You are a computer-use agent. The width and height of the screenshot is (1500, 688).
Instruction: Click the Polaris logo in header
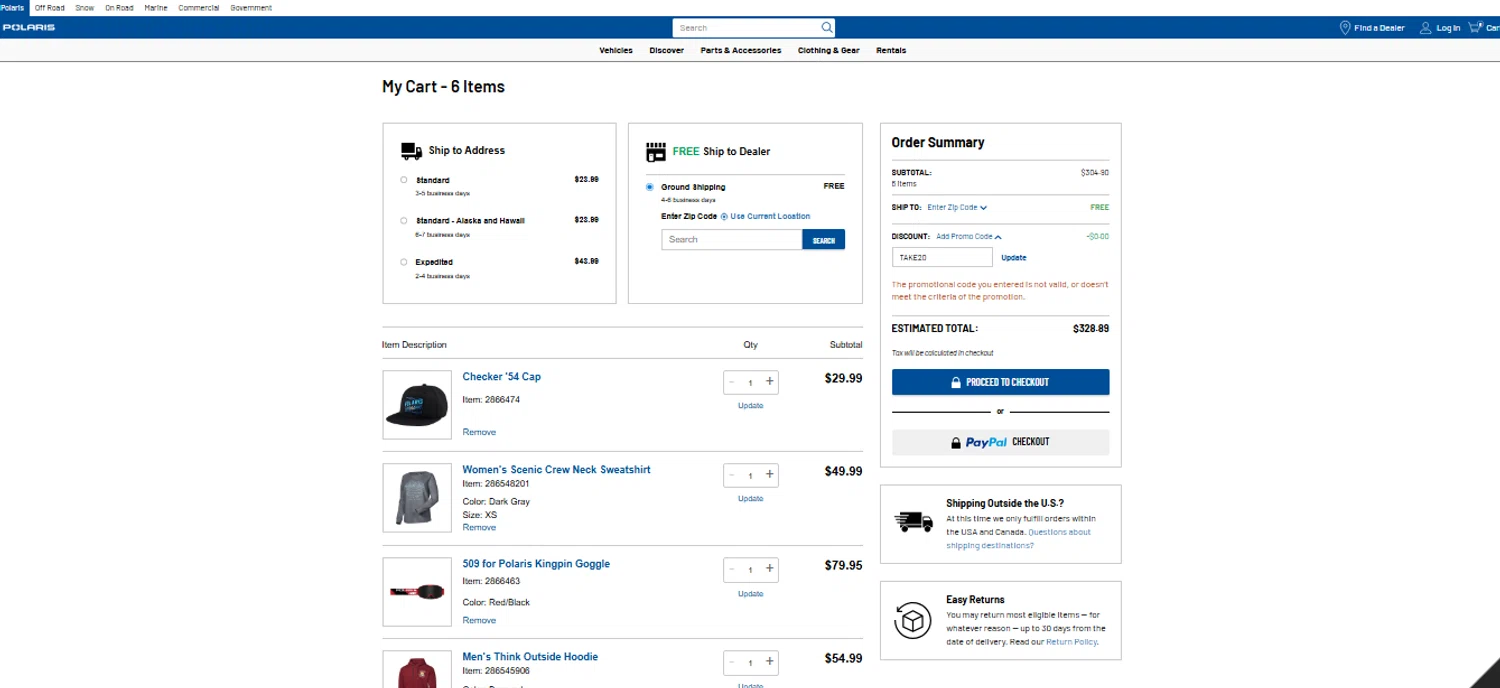[28, 28]
